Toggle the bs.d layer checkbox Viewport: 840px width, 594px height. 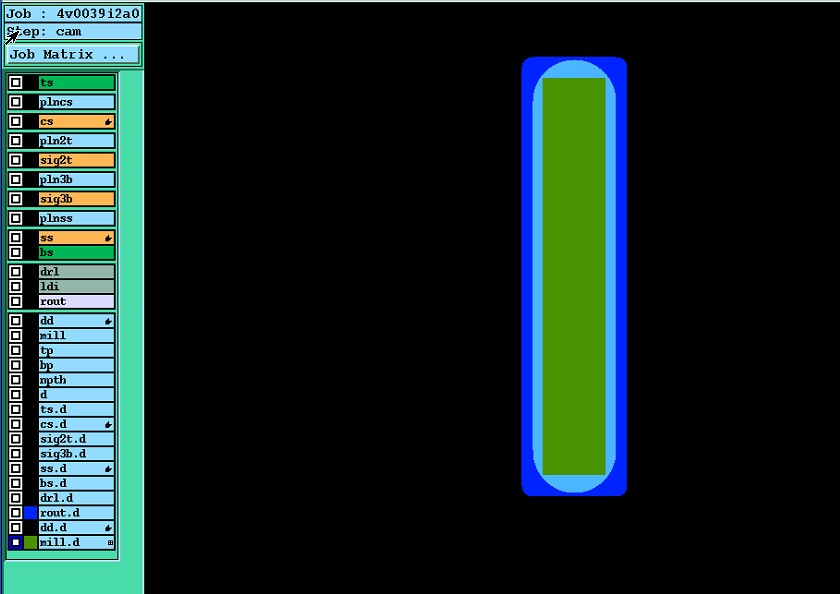point(16,483)
